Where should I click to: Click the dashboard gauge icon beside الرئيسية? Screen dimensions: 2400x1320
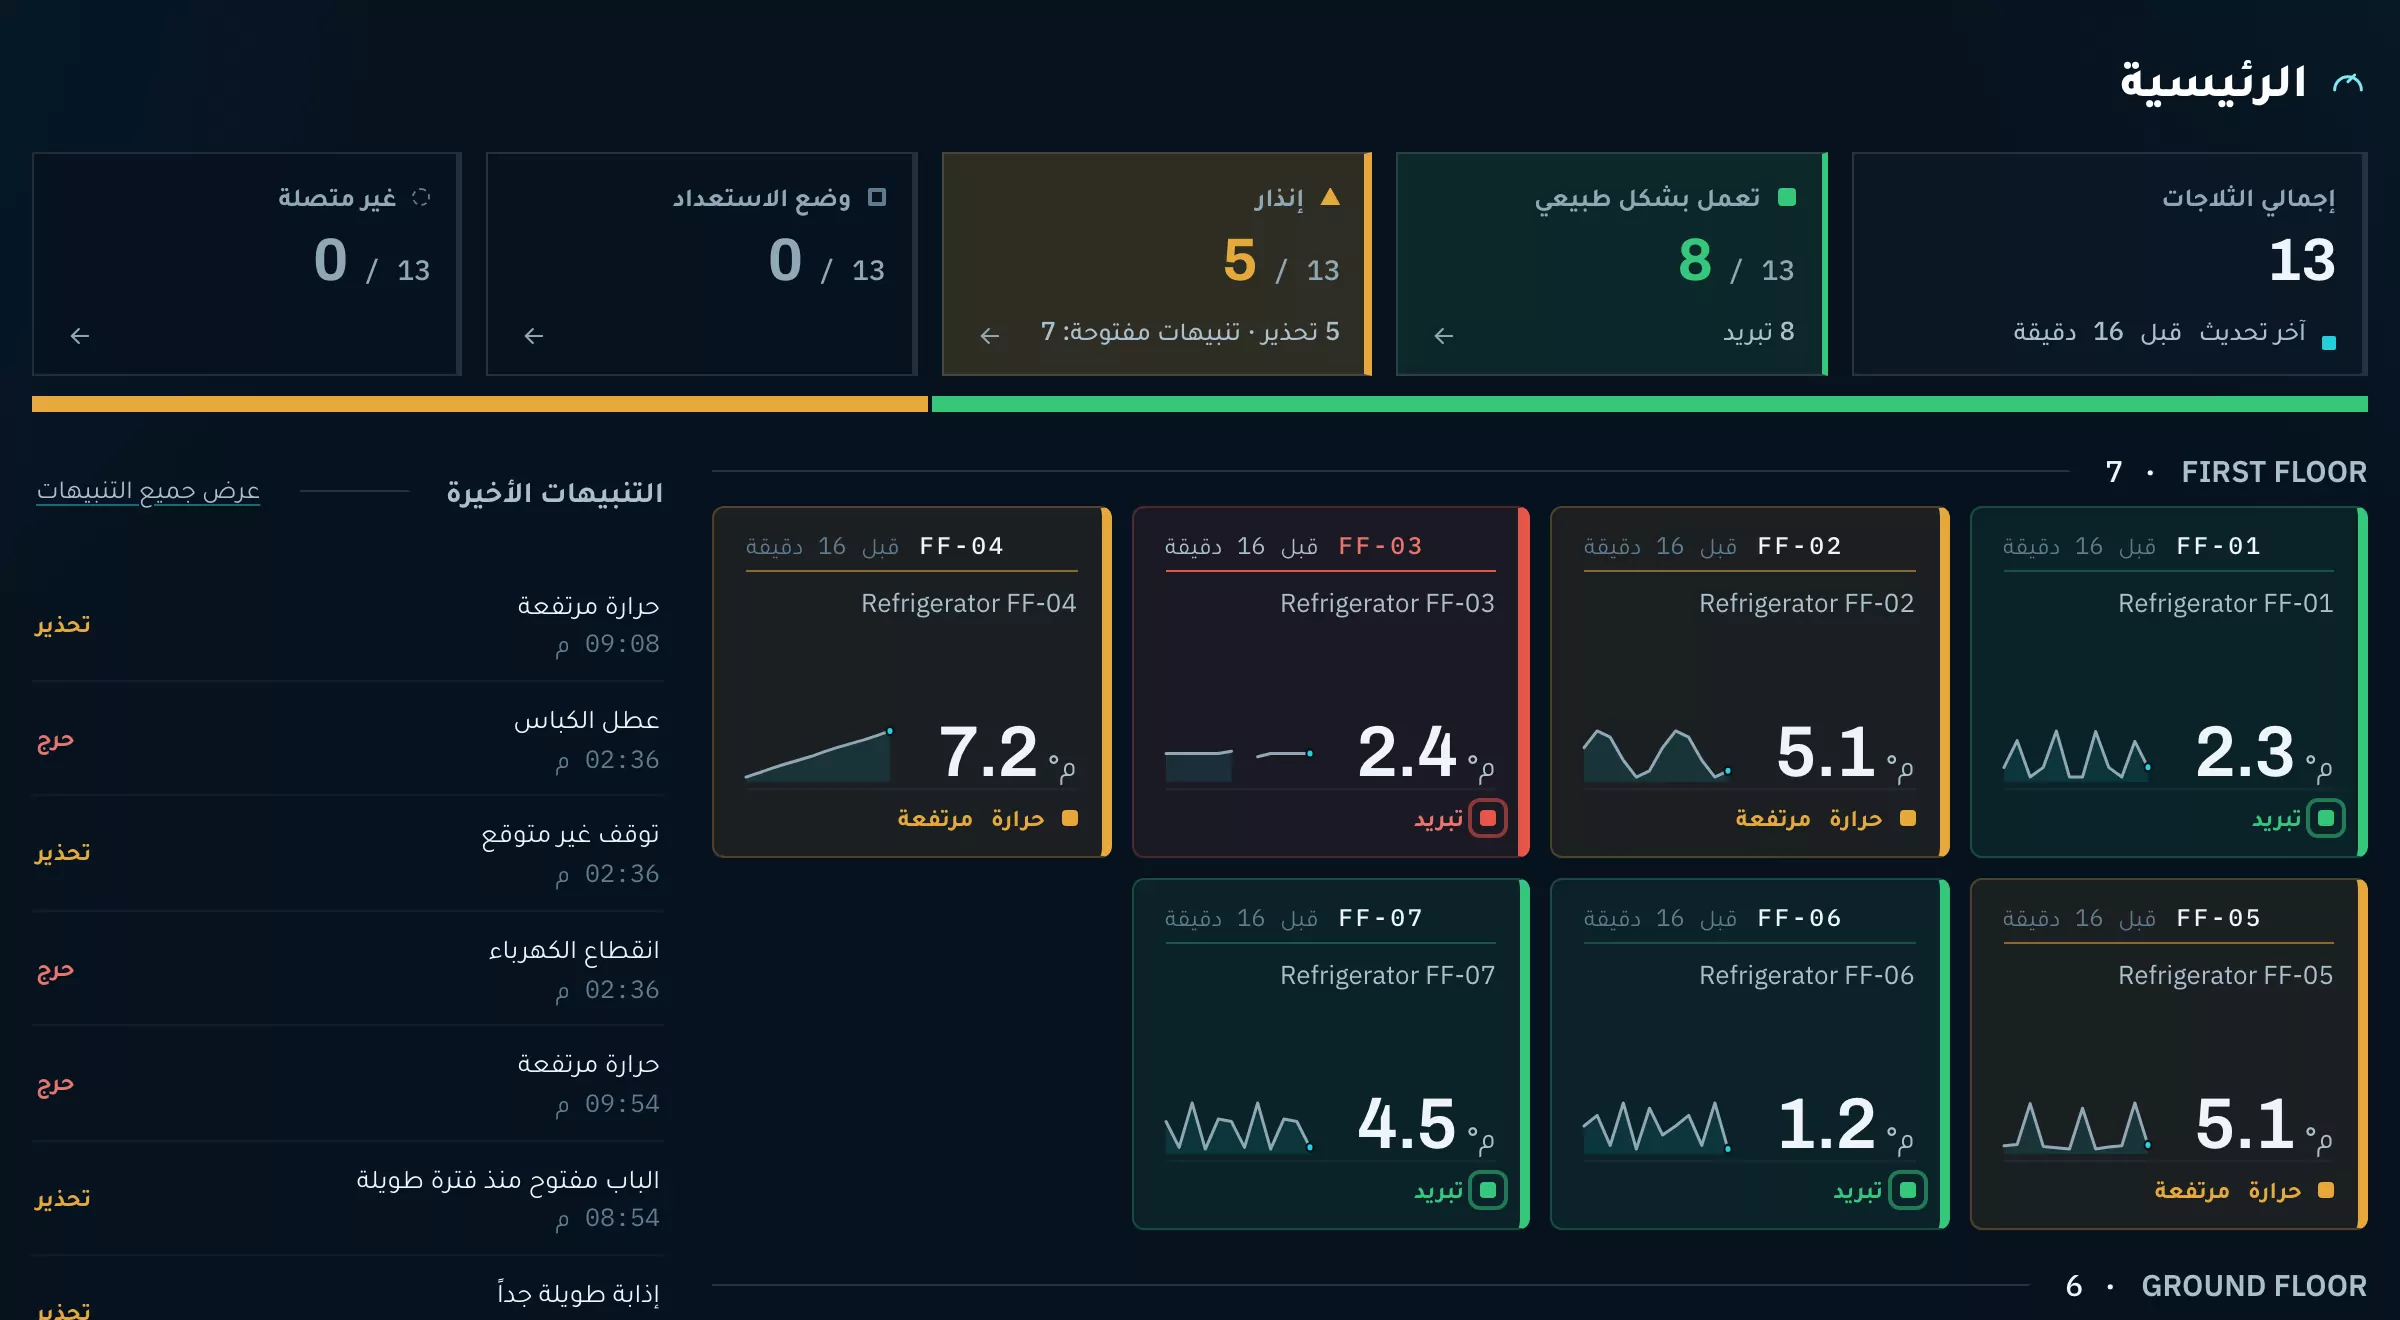coord(2348,83)
